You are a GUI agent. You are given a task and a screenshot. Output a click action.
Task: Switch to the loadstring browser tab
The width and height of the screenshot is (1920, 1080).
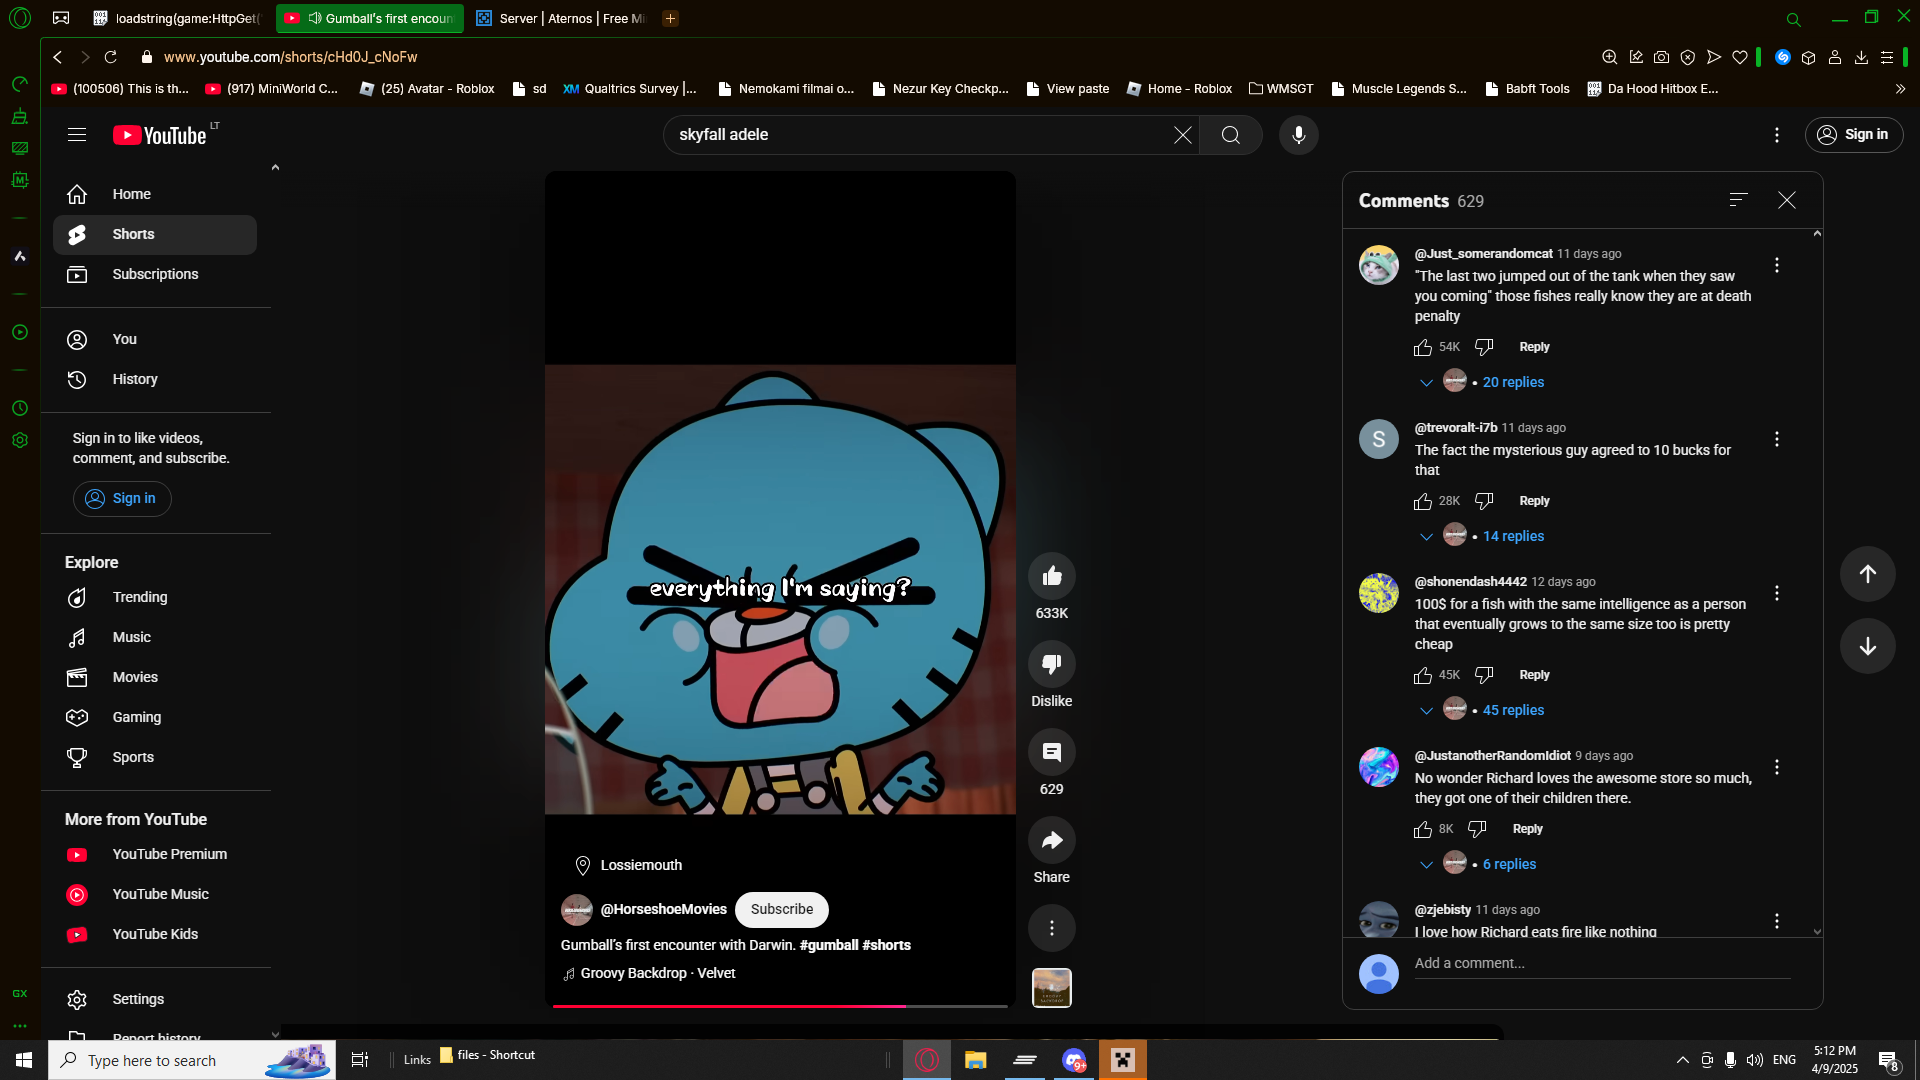pyautogui.click(x=177, y=18)
